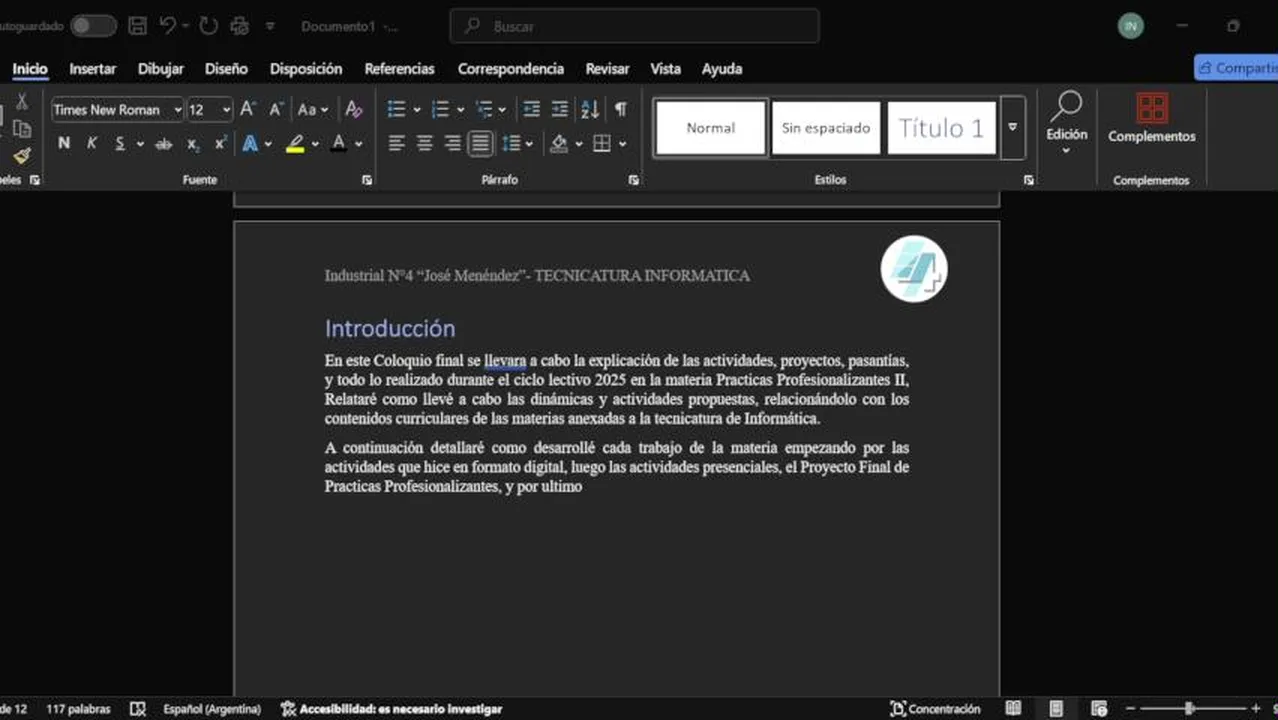Increase font size with the larger A
Viewport: 1278px width, 720px height.
coord(248,109)
